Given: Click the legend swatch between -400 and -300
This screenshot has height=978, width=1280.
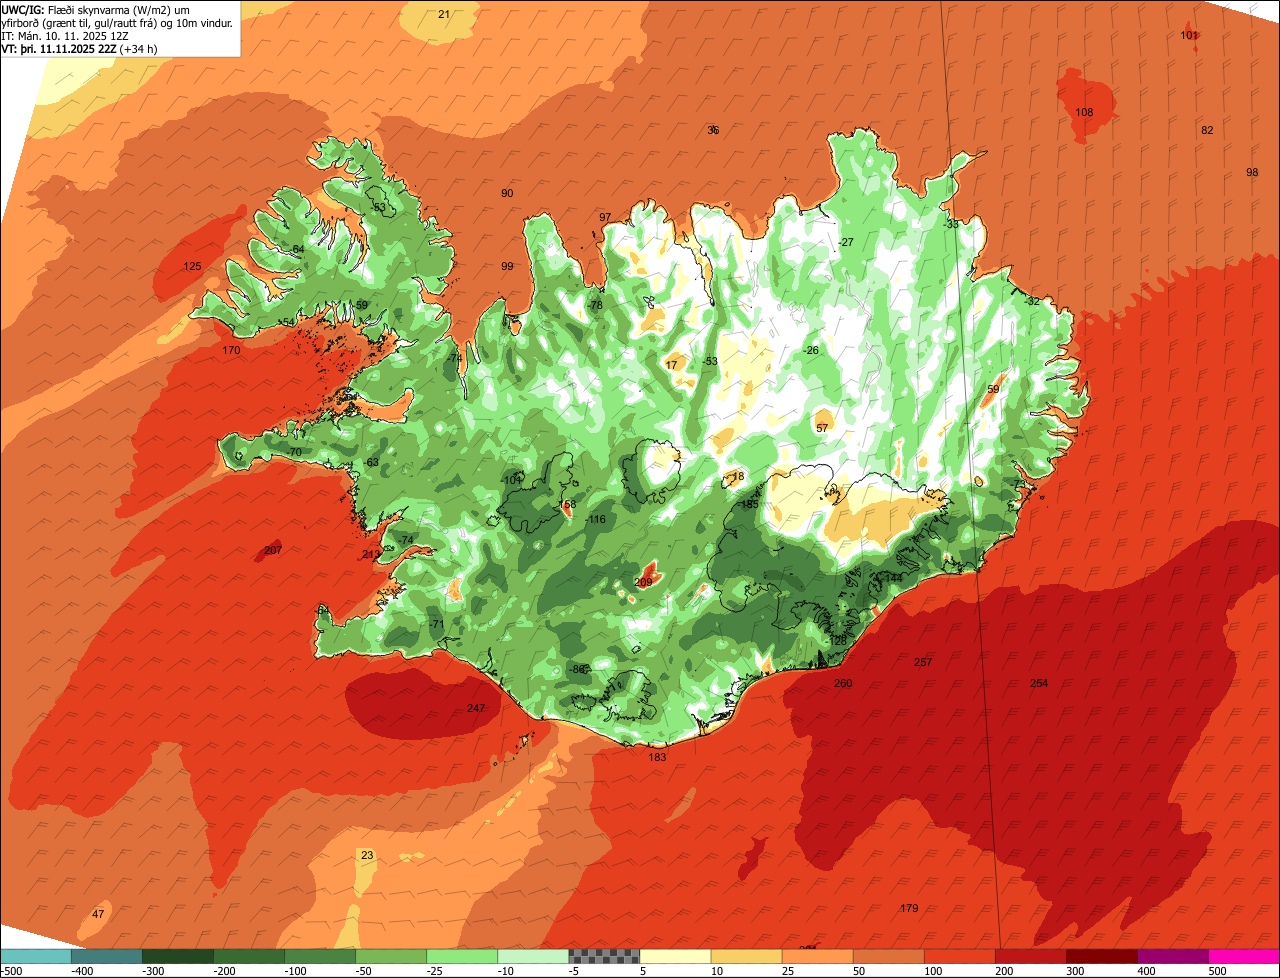Looking at the screenshot, I should [x=107, y=956].
